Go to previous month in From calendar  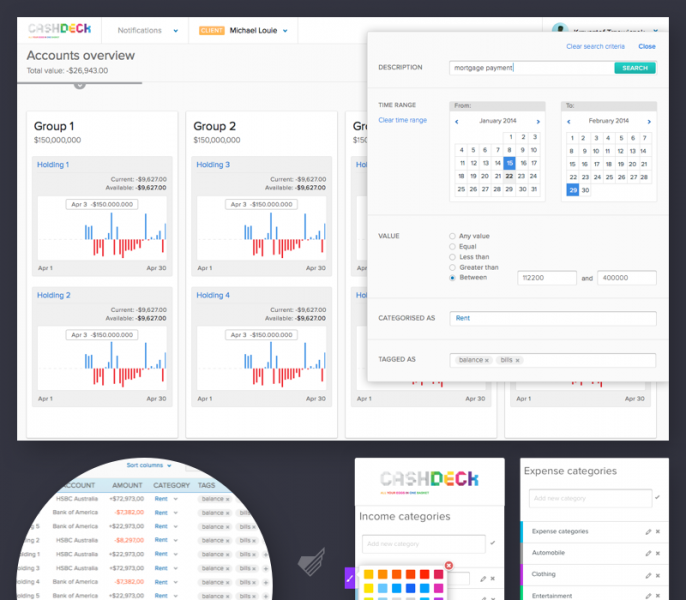tap(456, 122)
